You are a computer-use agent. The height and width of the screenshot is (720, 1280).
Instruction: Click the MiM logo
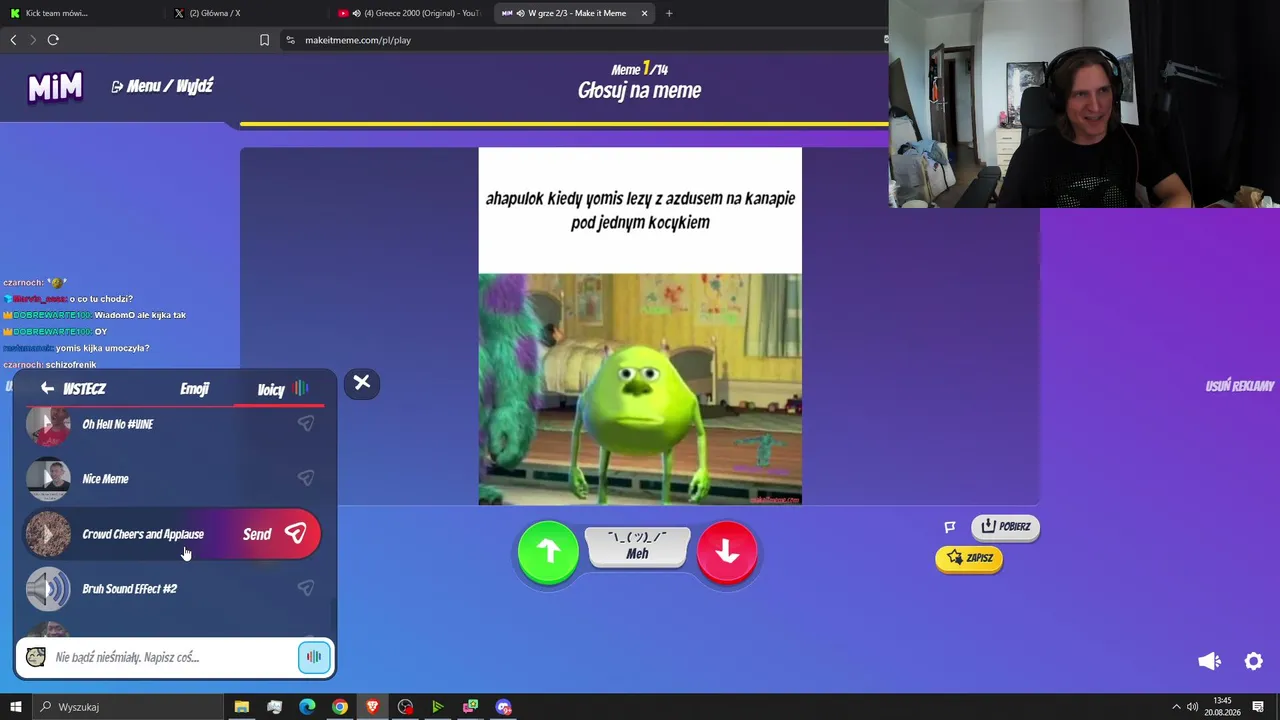coord(55,88)
